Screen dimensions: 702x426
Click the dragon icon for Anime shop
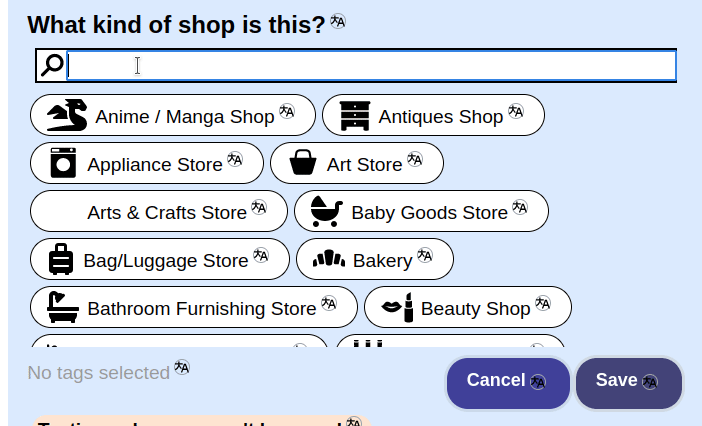click(67, 116)
